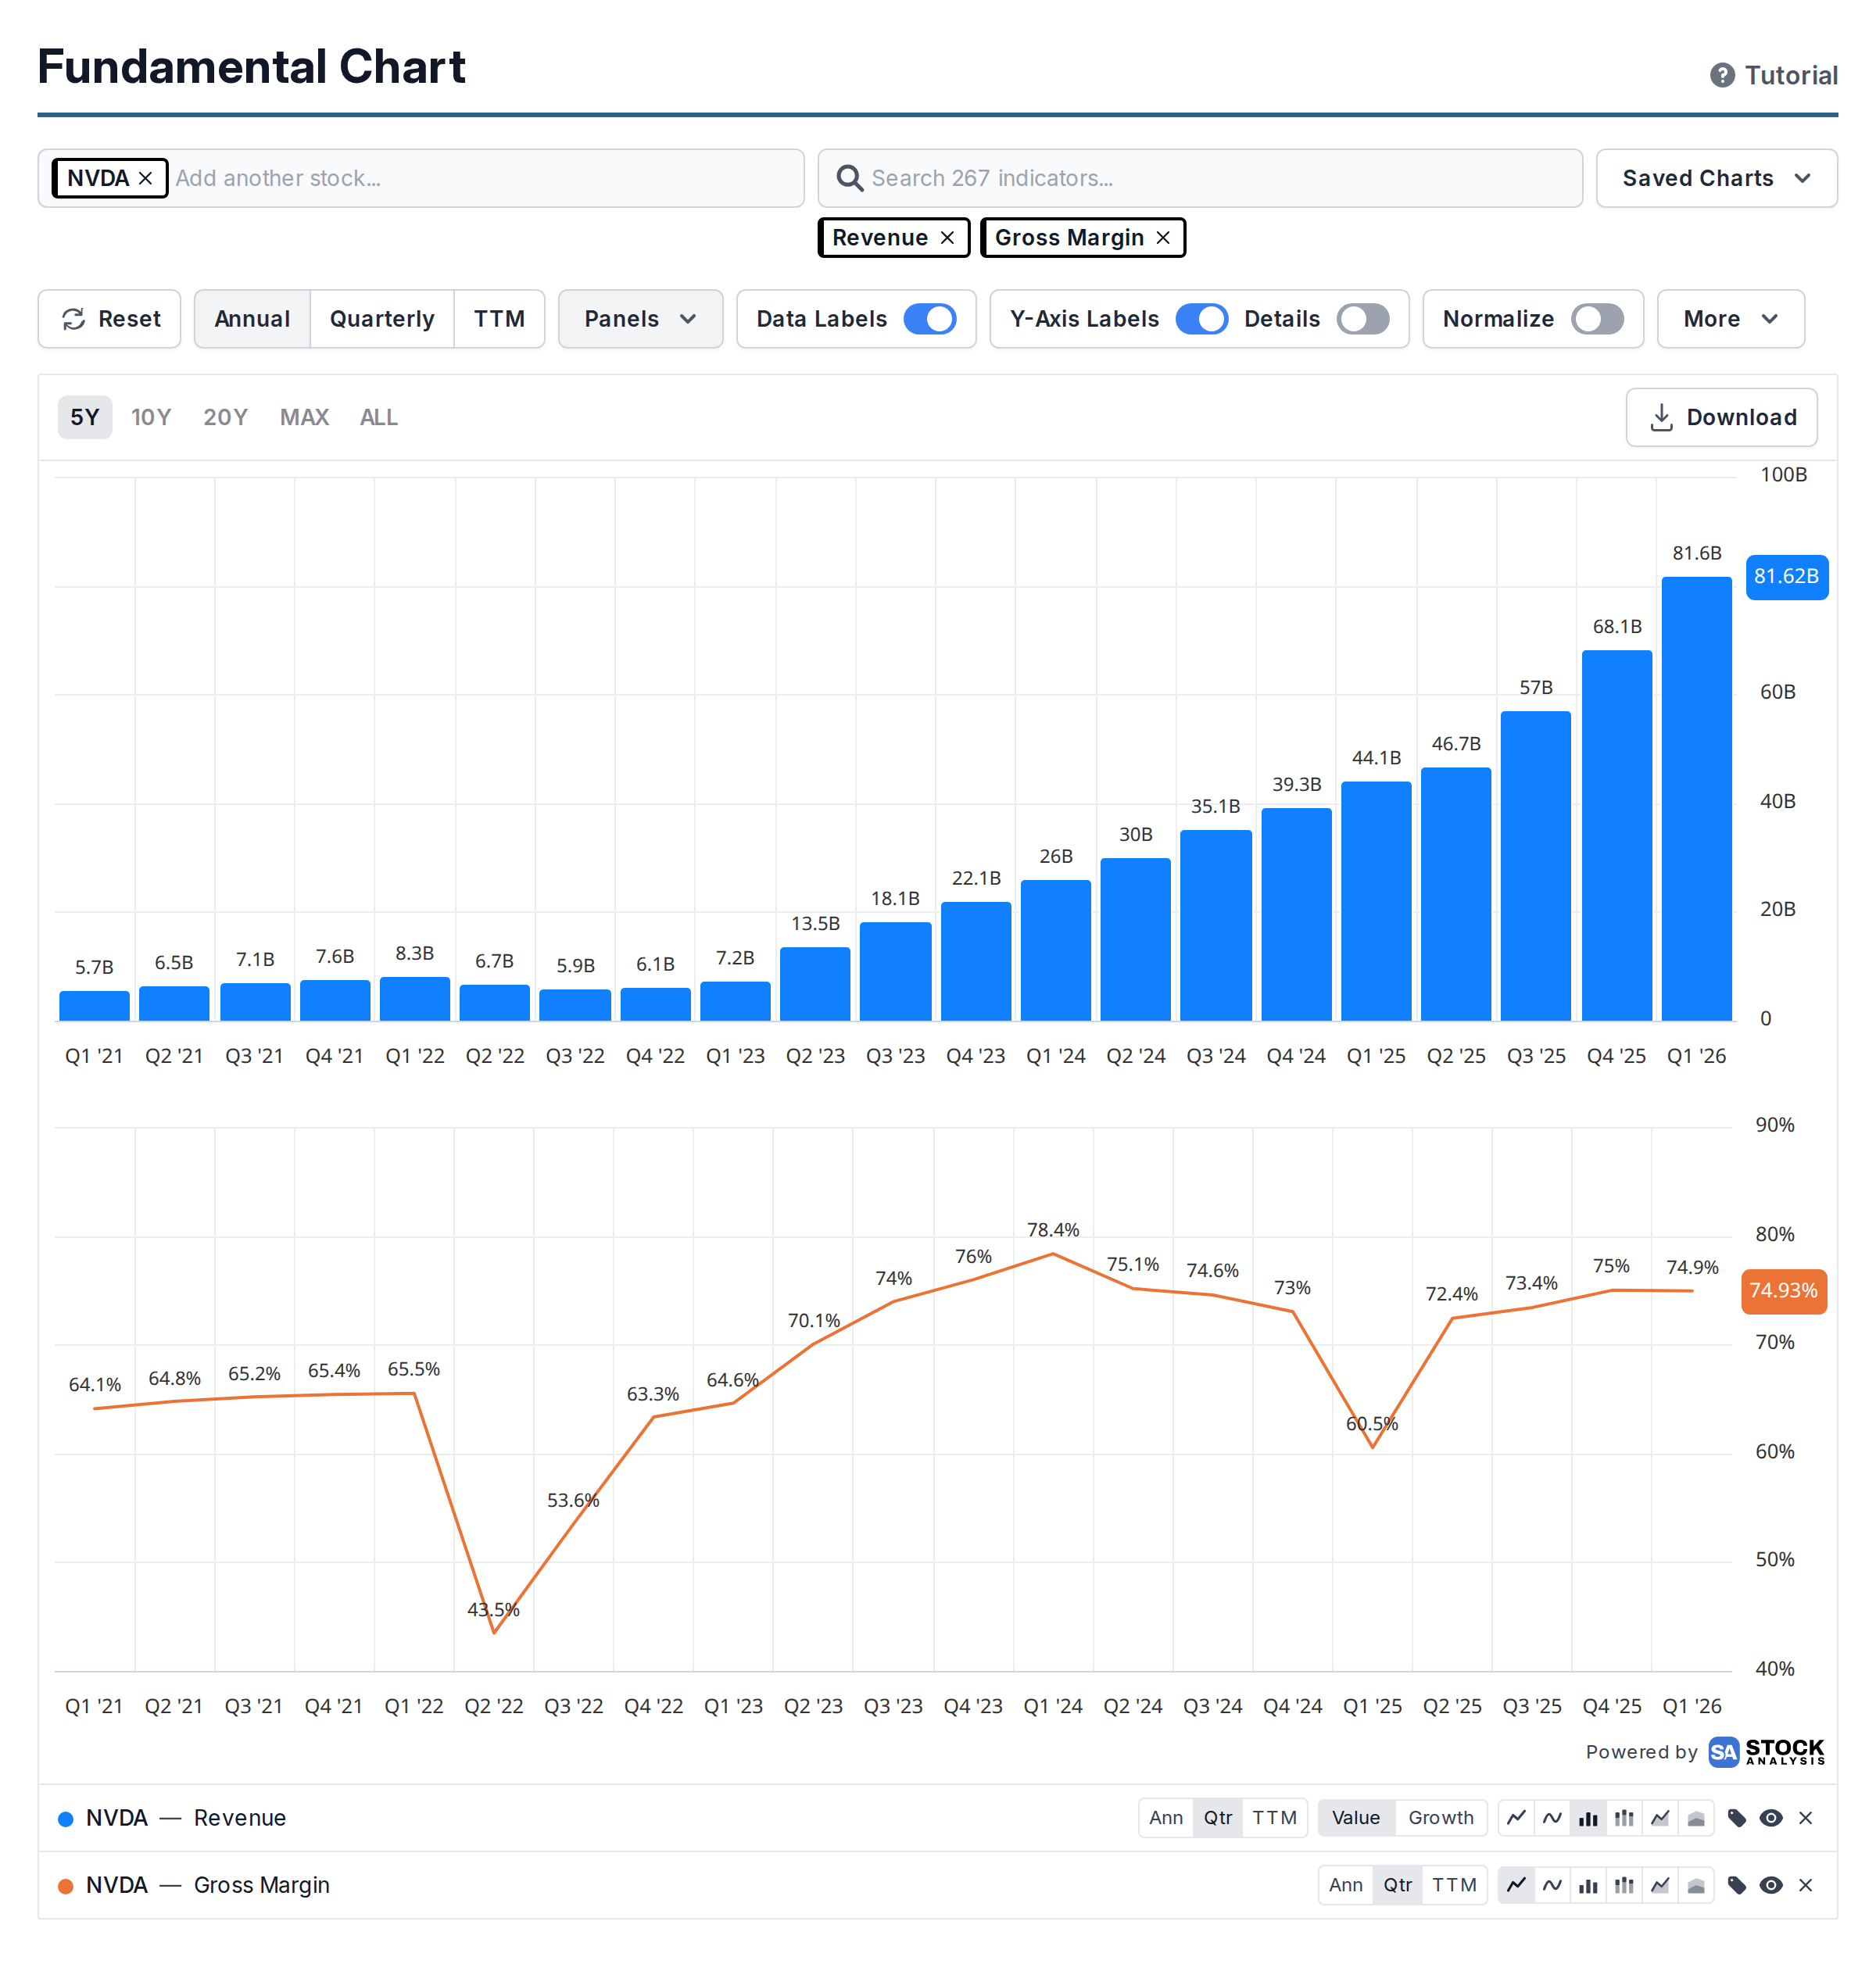The image size is (1876, 1982).
Task: Select area-line chart type for Revenue row
Action: 1660,1818
